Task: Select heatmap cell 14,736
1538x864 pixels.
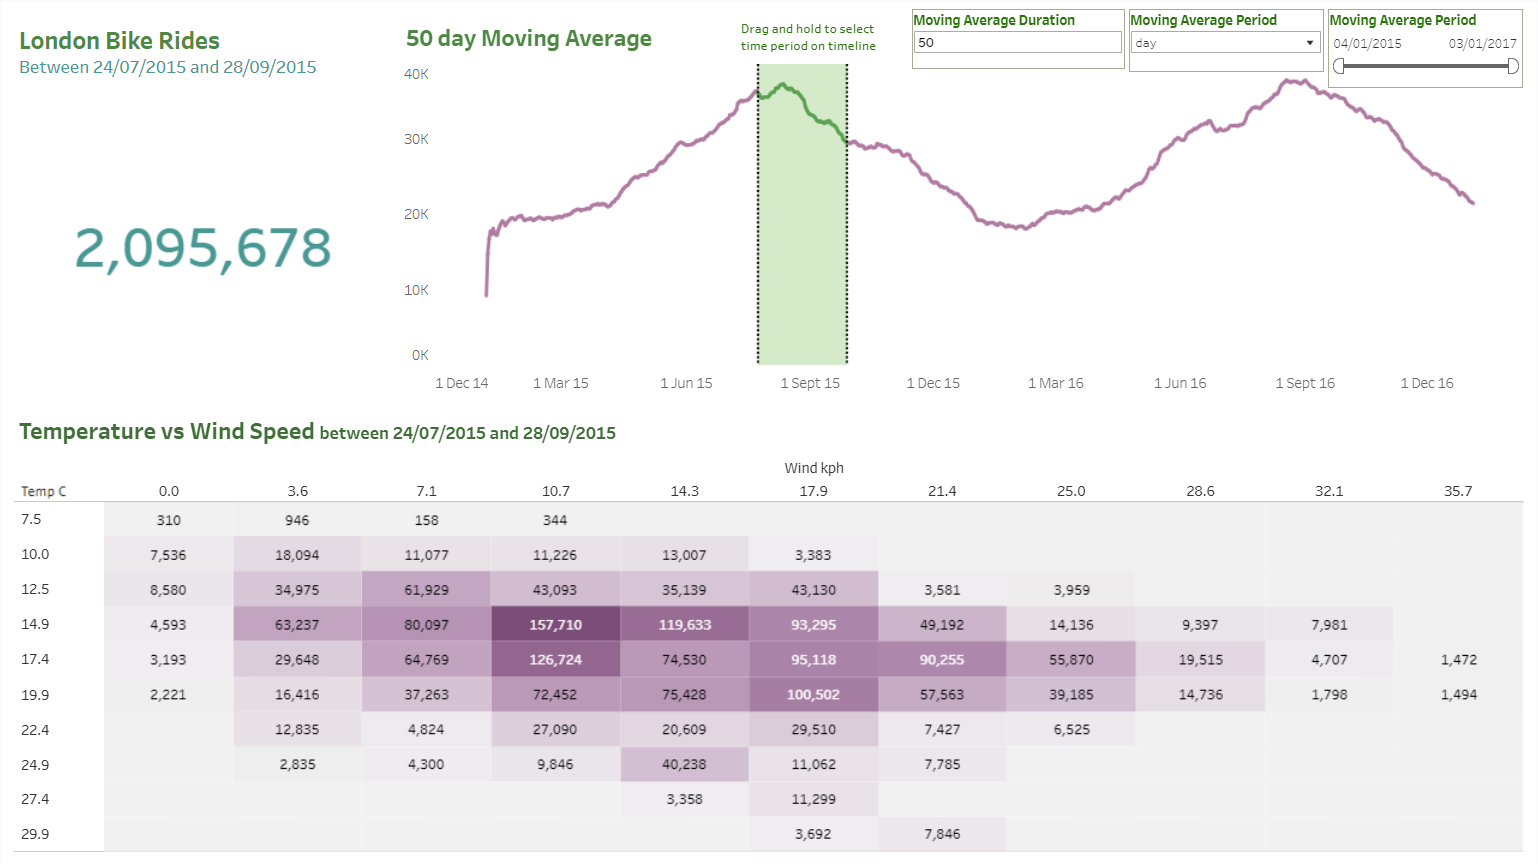Action: 1200,694
